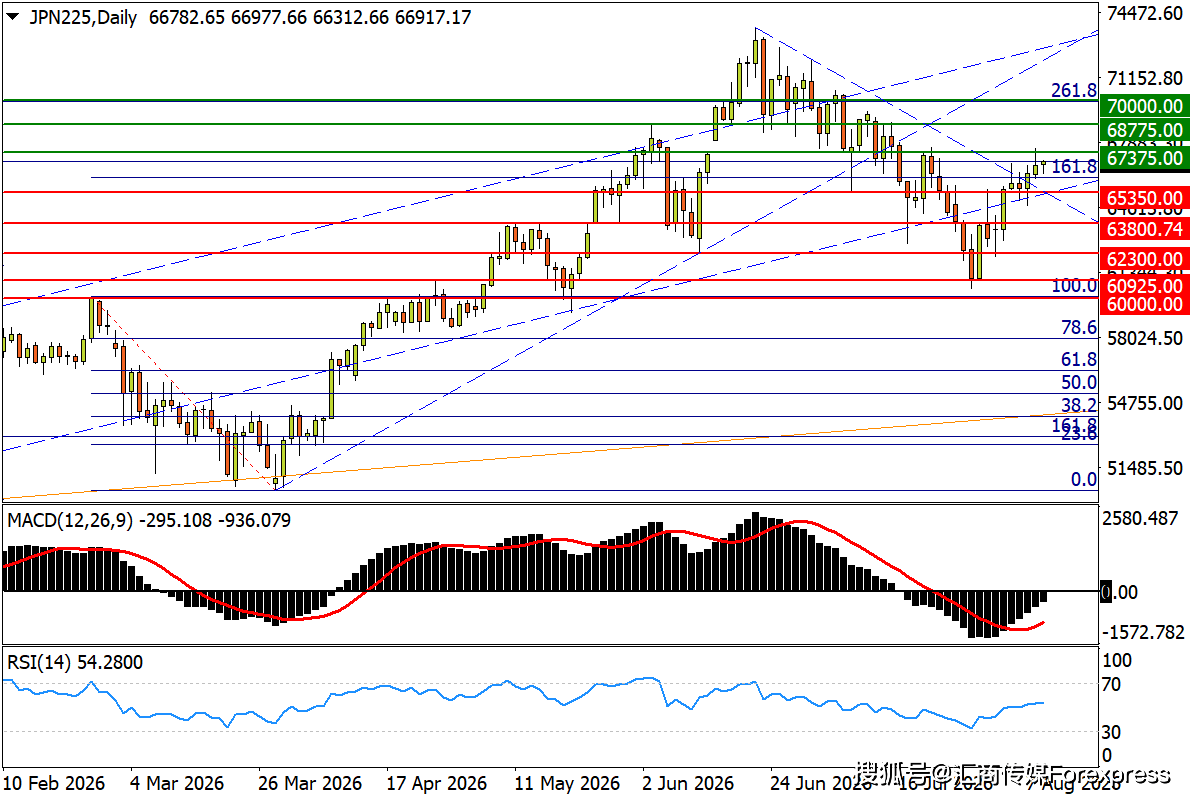
Task: Click the -1572.782 MACD axis label
Action: 1146,632
